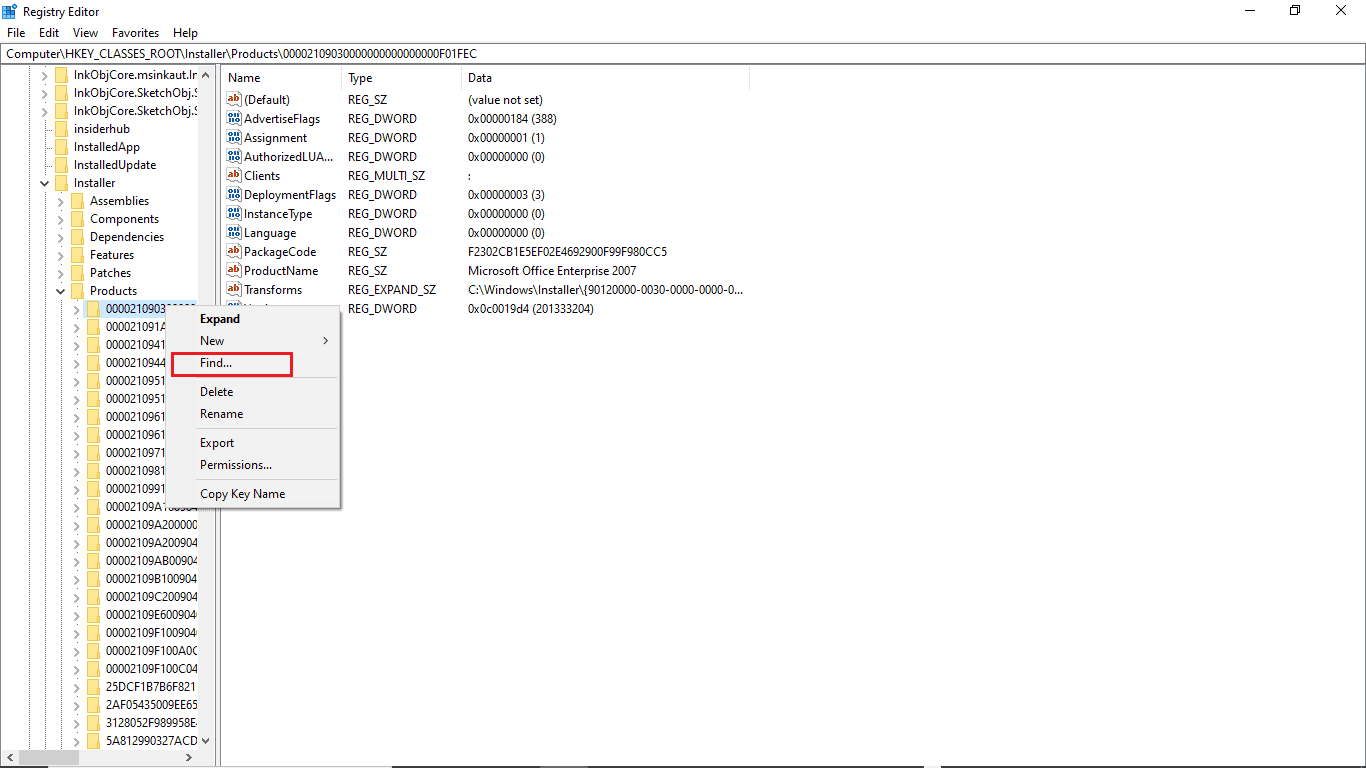Click the Patches folder icon
The image size is (1366, 768).
(78, 273)
